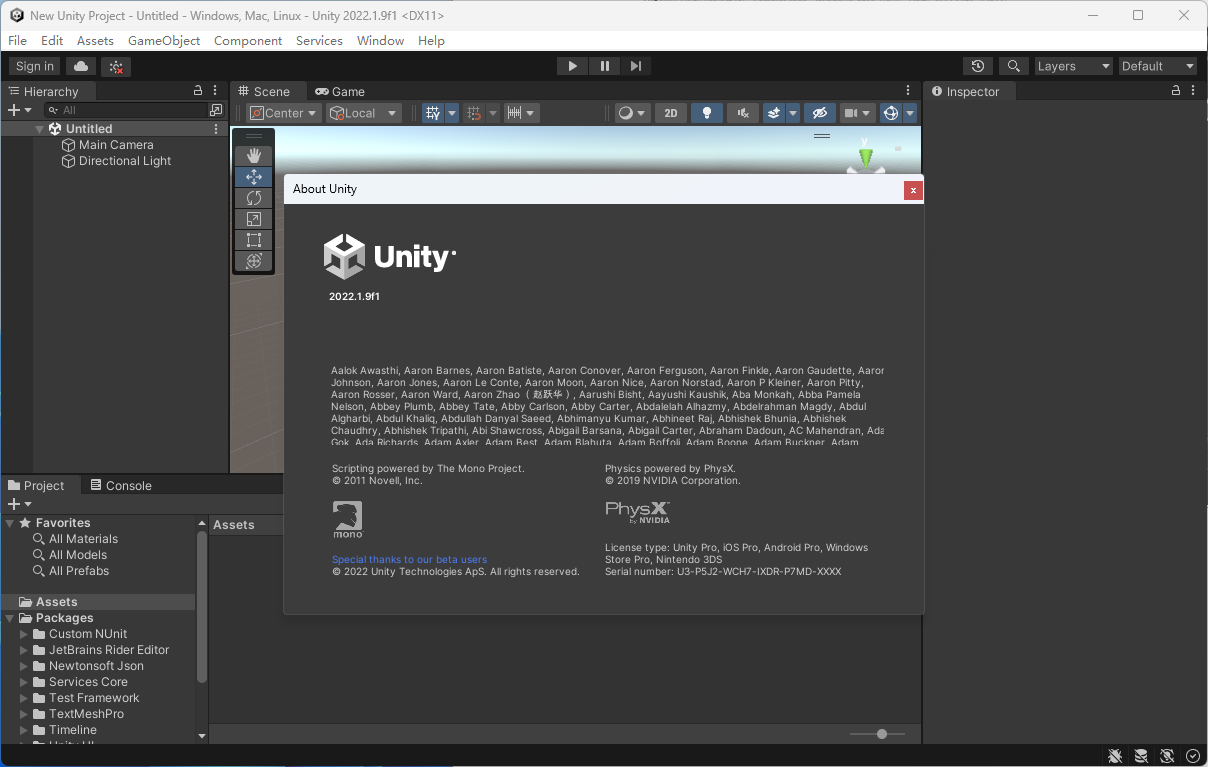Screen dimensions: 1208x767
Task: Expand the Custom NUnit package folder
Action: point(25,634)
